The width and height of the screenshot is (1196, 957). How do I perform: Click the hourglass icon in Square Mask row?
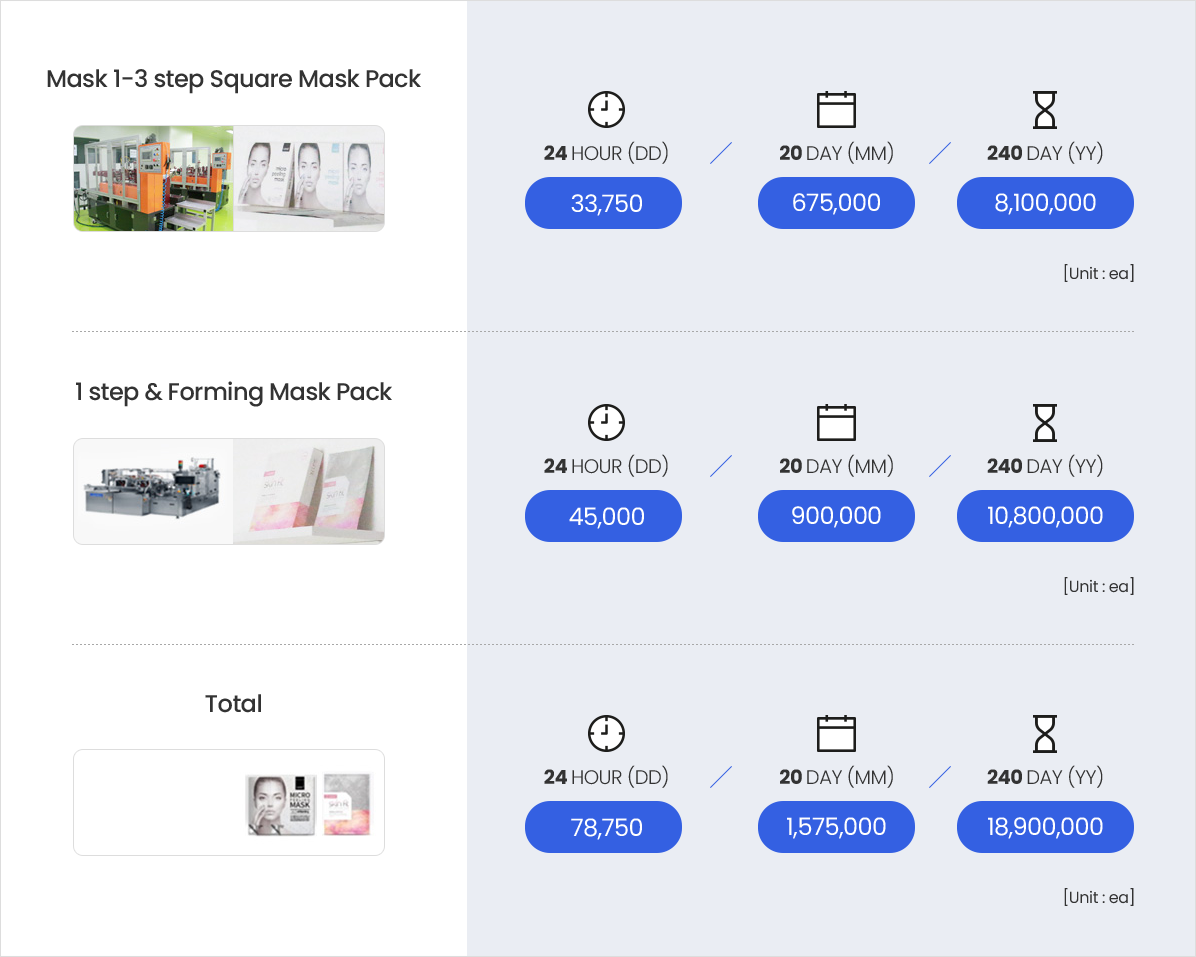[x=1044, y=109]
